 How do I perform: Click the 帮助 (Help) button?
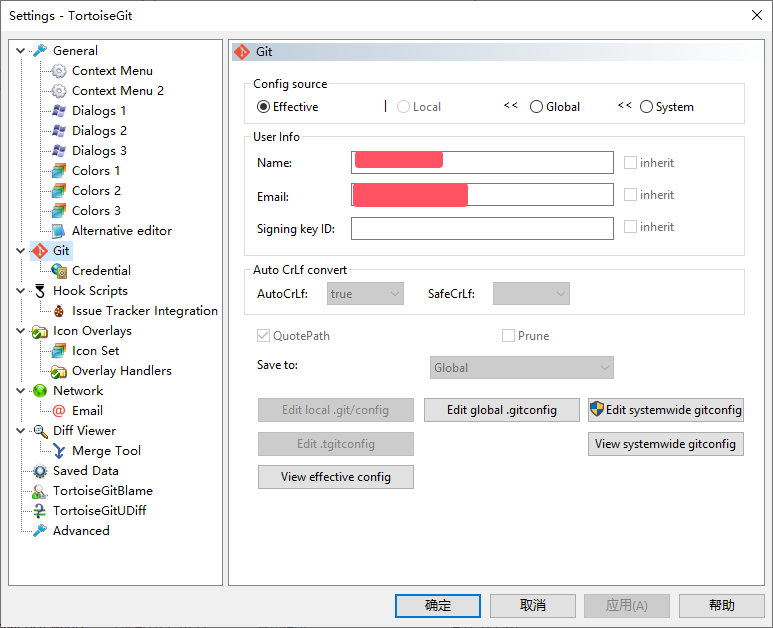pyautogui.click(x=722, y=605)
